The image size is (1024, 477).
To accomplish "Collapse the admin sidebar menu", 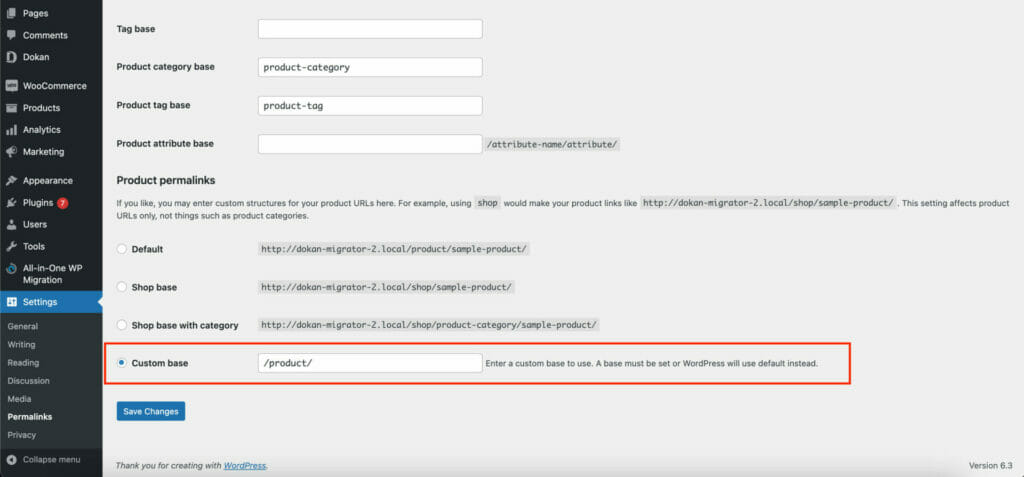I will [51, 459].
